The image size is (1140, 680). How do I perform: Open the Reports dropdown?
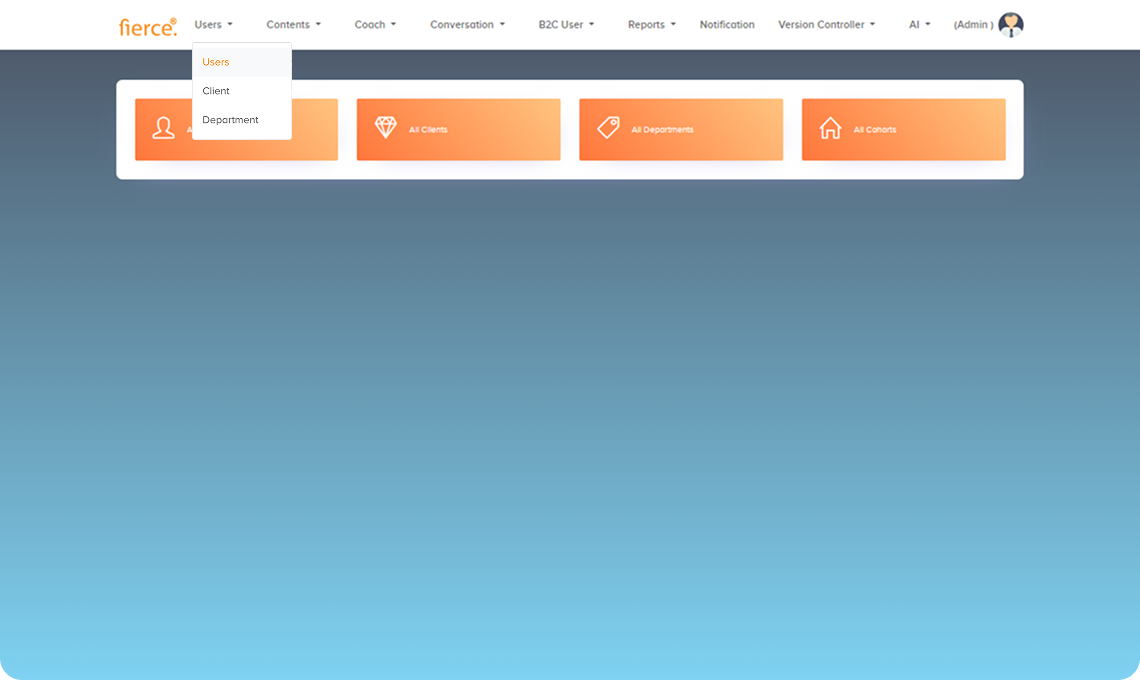coord(651,24)
